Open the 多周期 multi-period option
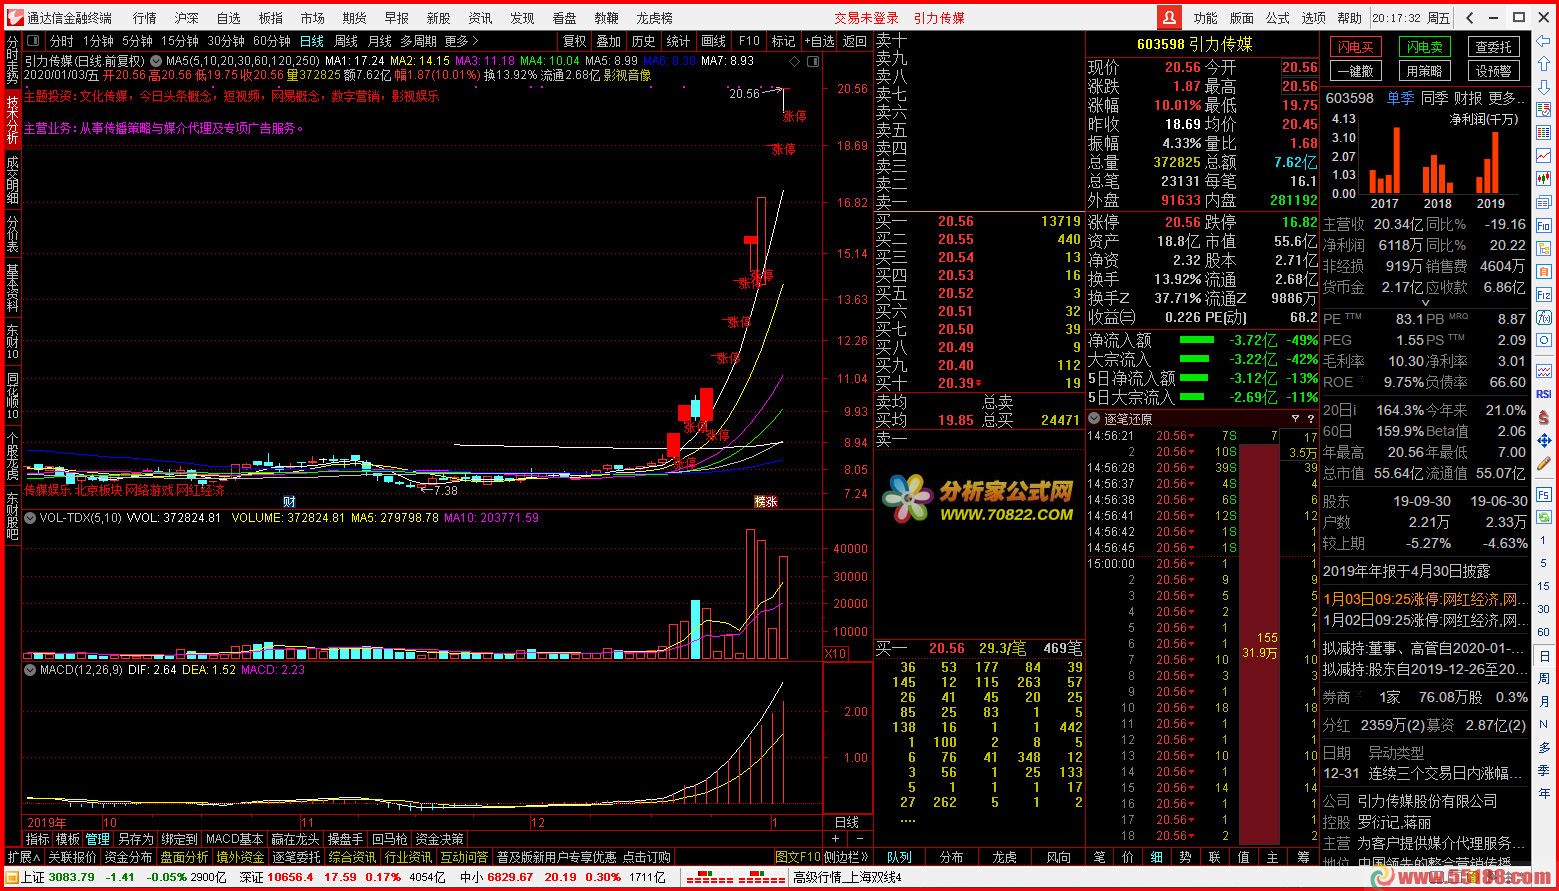 418,41
